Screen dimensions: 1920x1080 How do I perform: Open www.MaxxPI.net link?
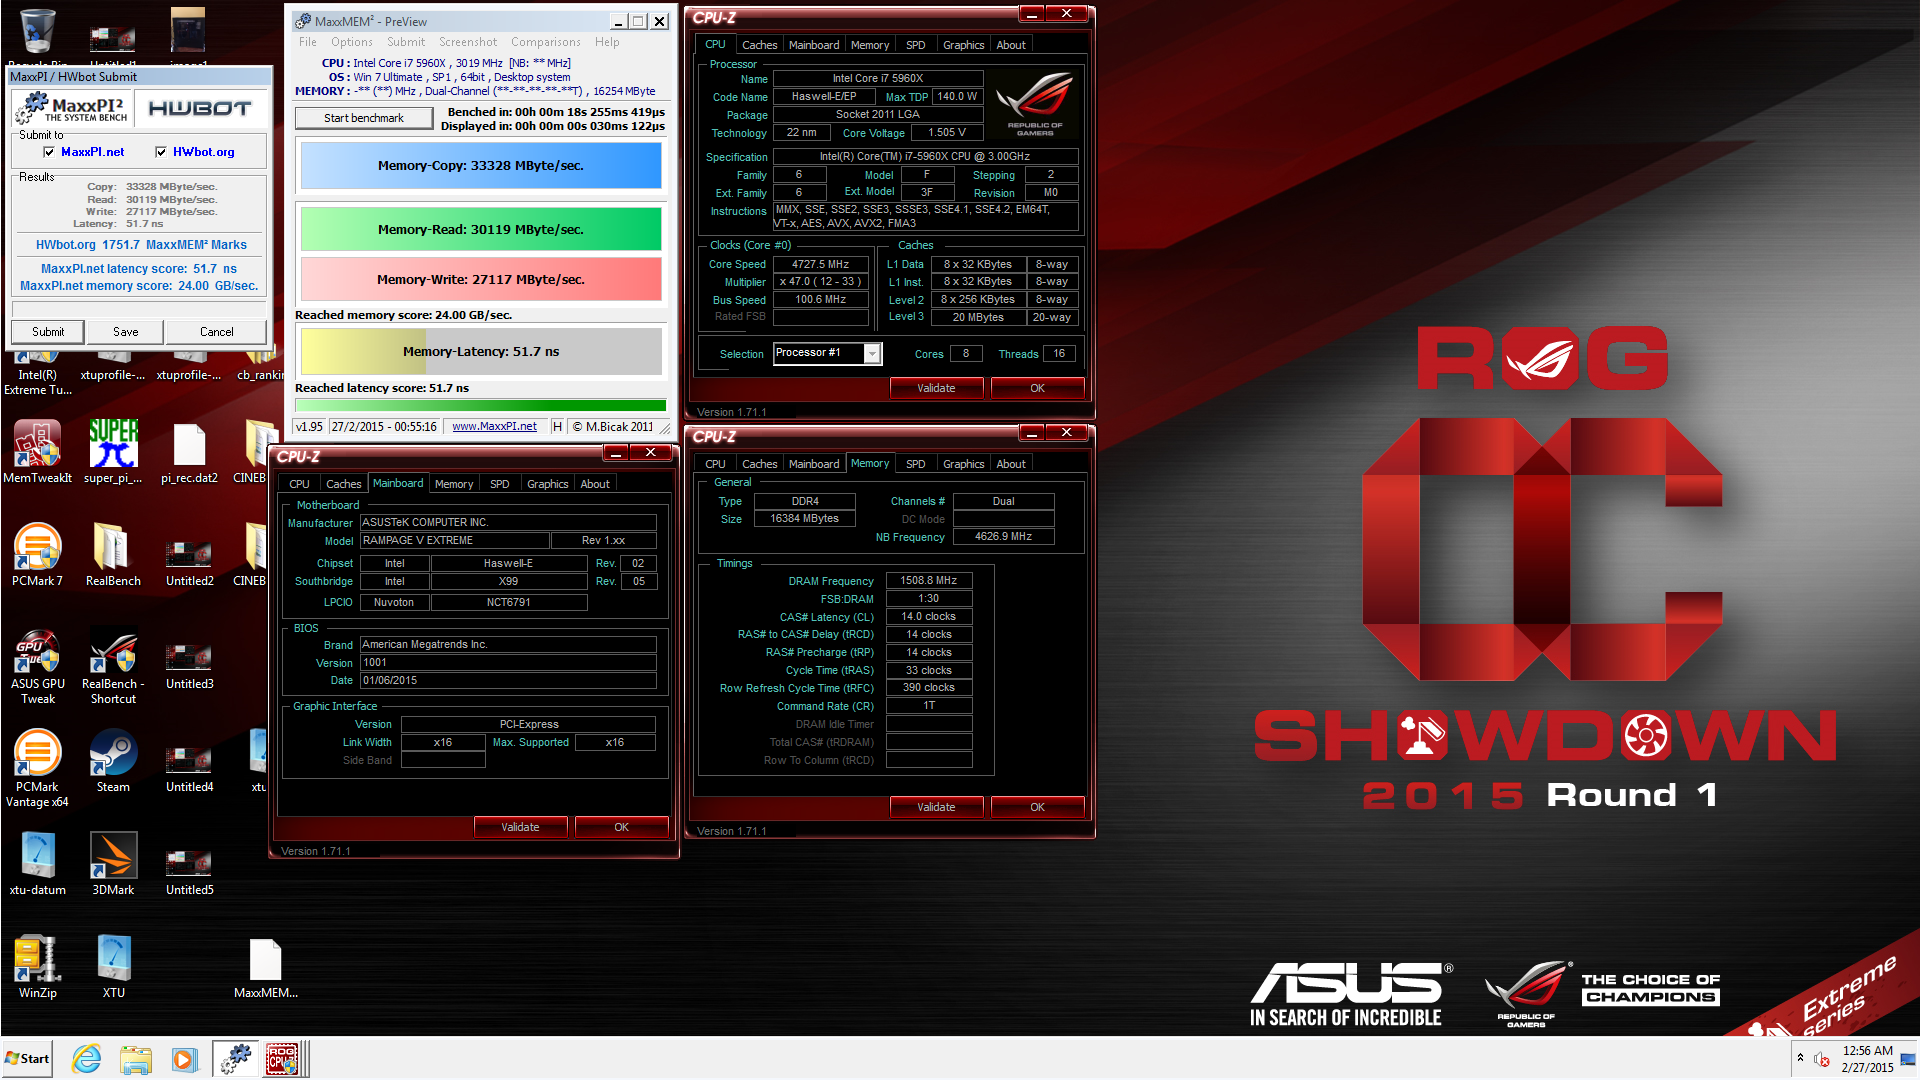pyautogui.click(x=494, y=426)
